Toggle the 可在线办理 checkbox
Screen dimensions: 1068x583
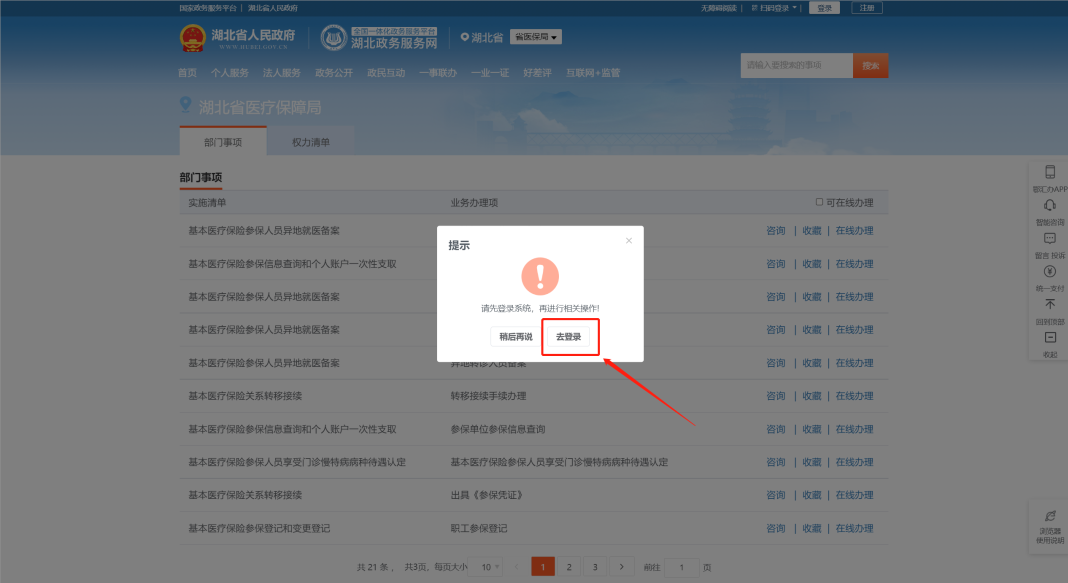[x=819, y=202]
